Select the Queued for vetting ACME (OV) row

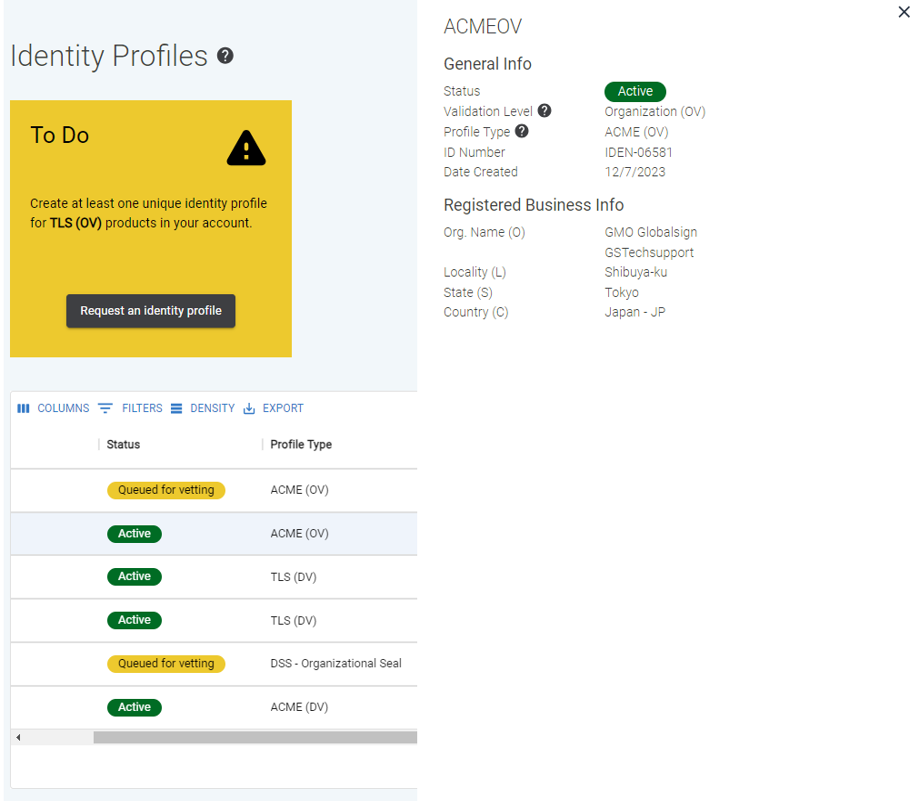click(x=299, y=490)
